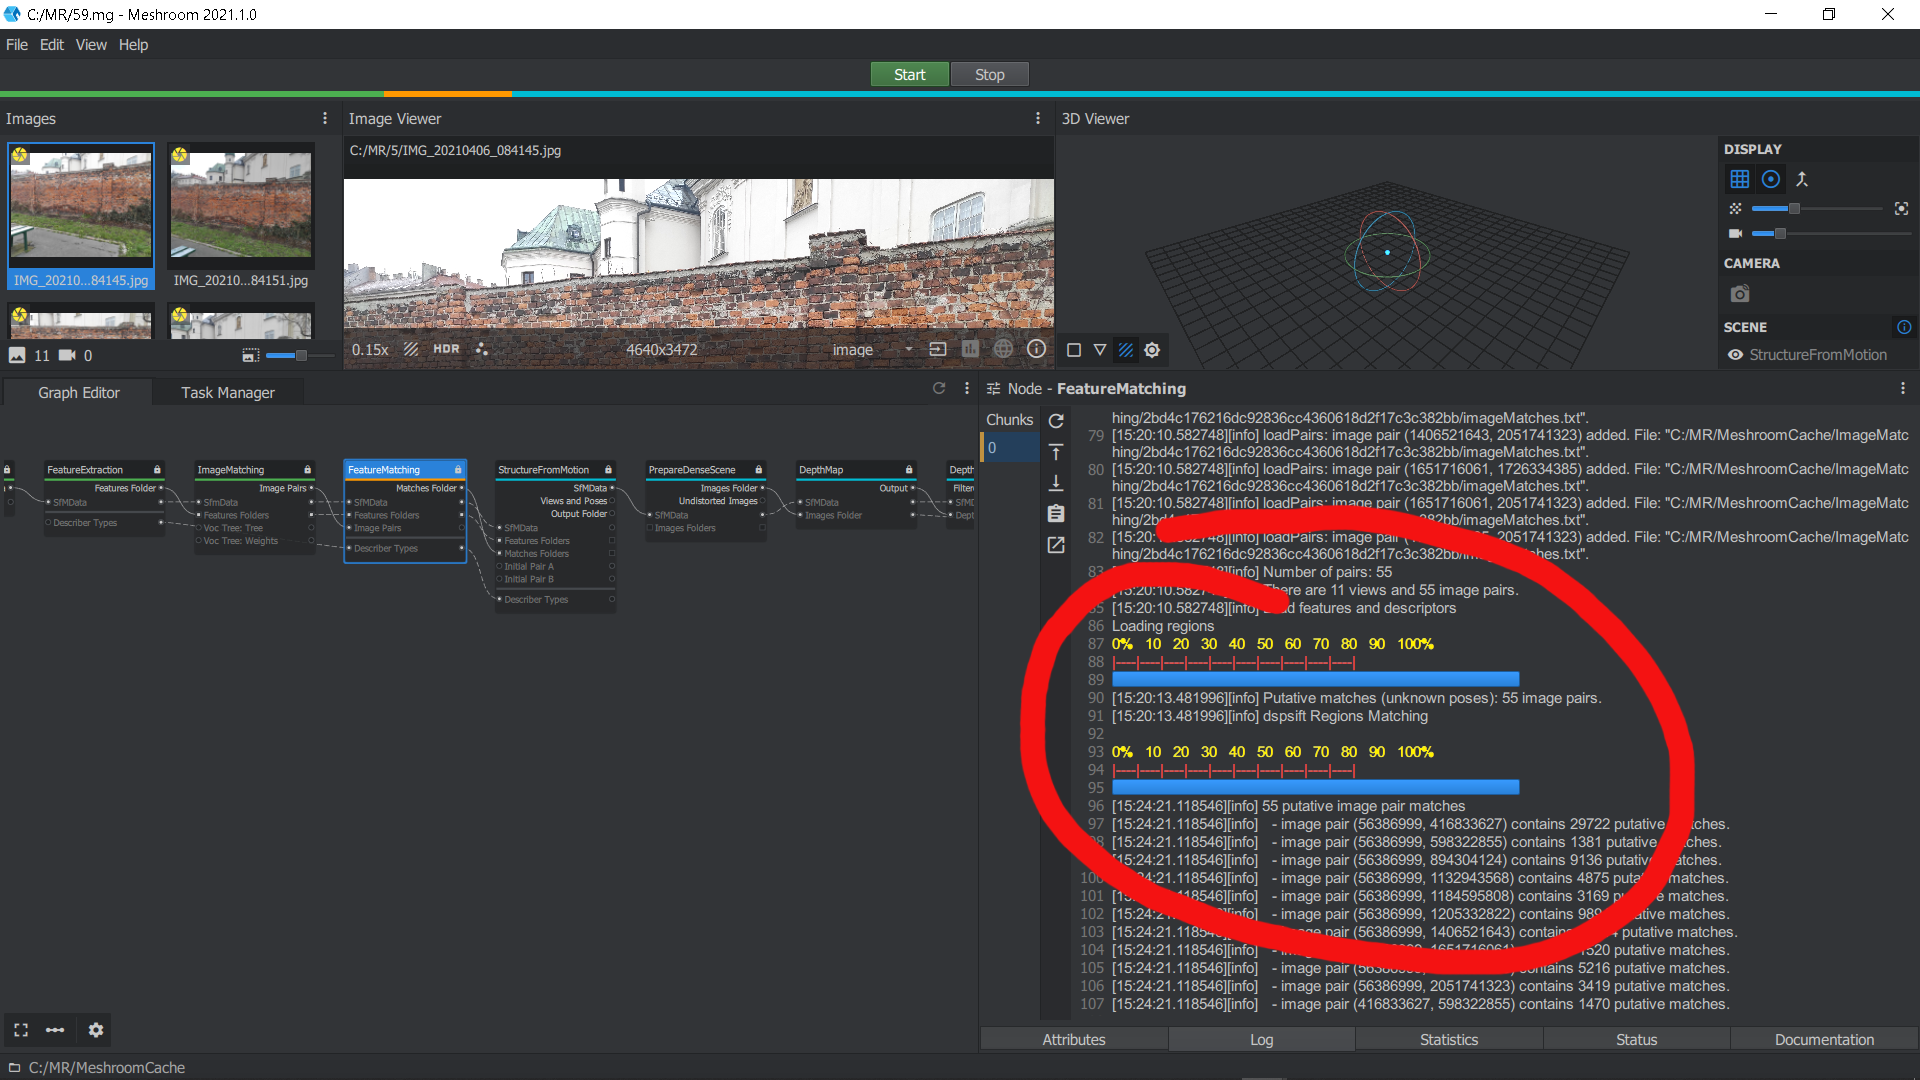Click the fit-to-view icon beside point size slider
This screenshot has height=1080, width=1920.
[1901, 208]
